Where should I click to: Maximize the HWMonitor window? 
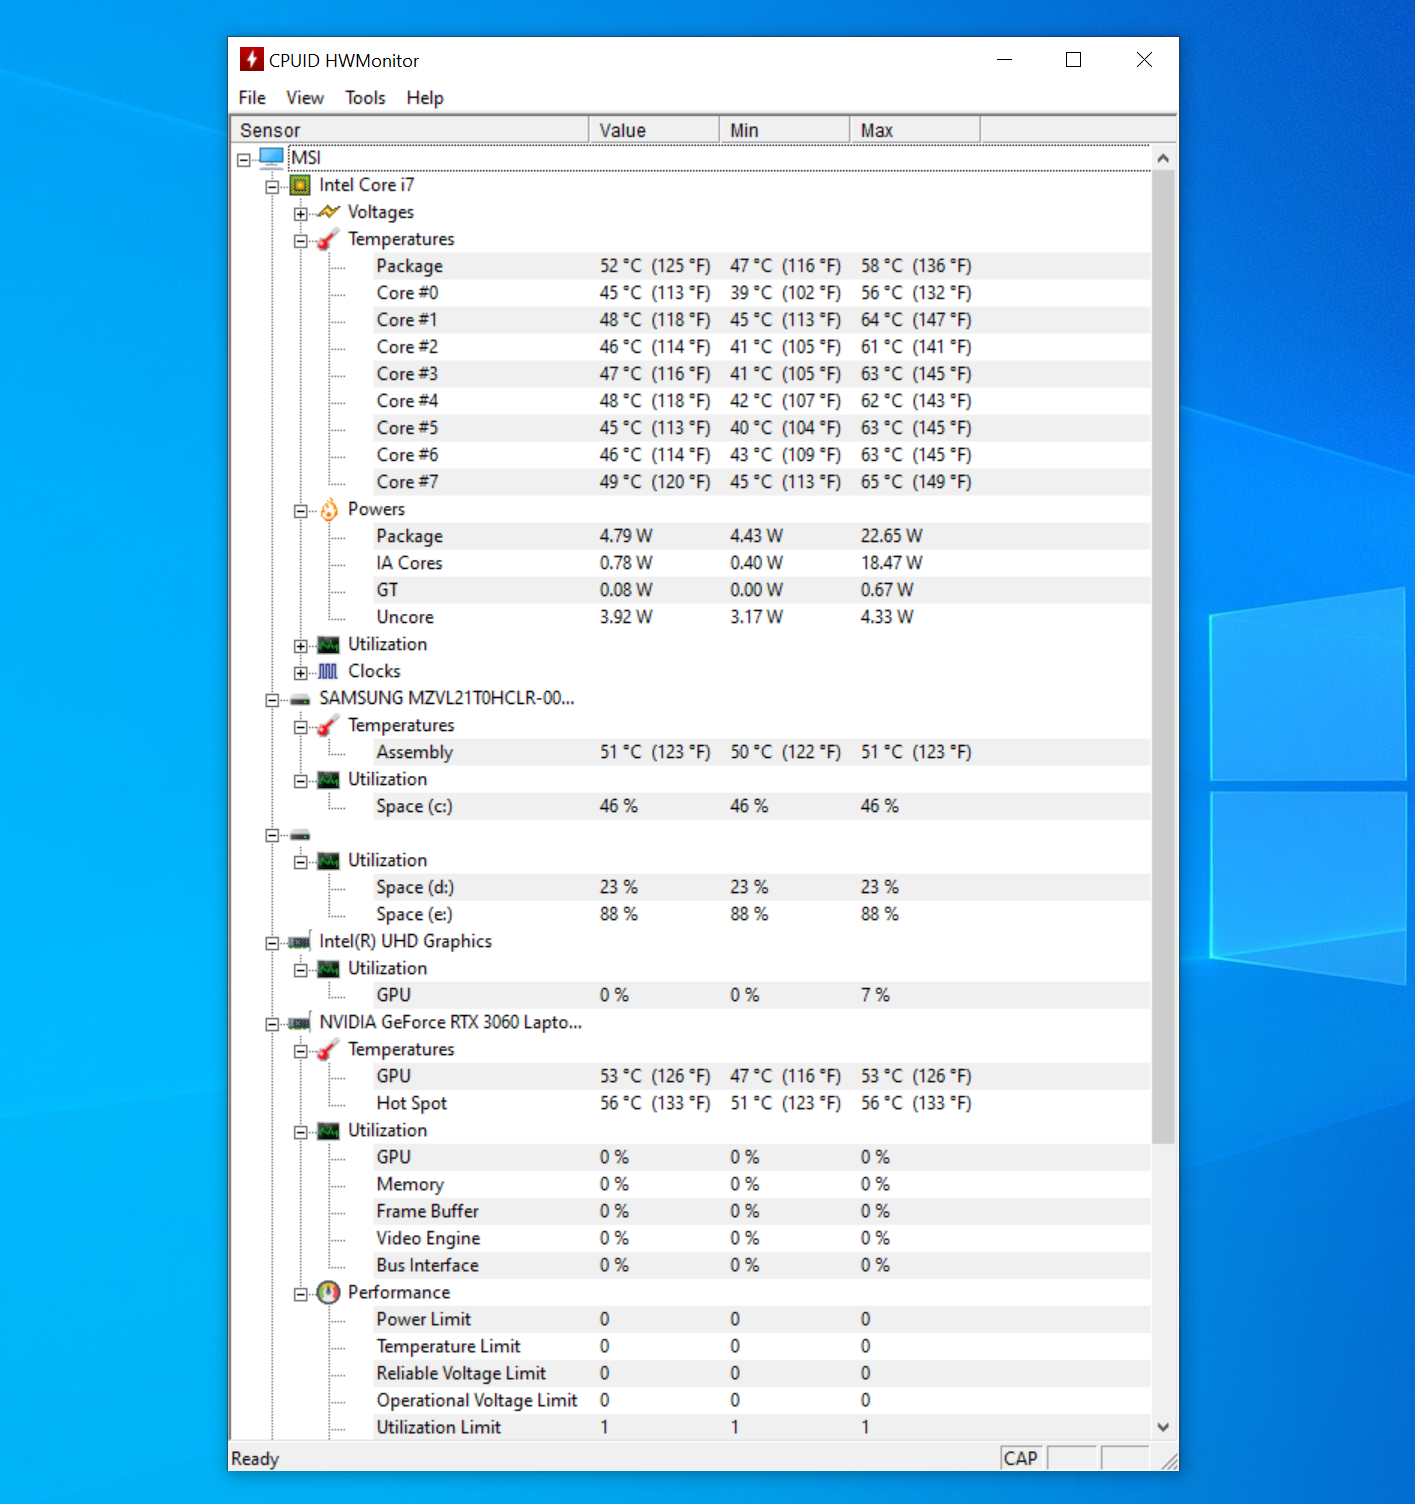point(1073,60)
